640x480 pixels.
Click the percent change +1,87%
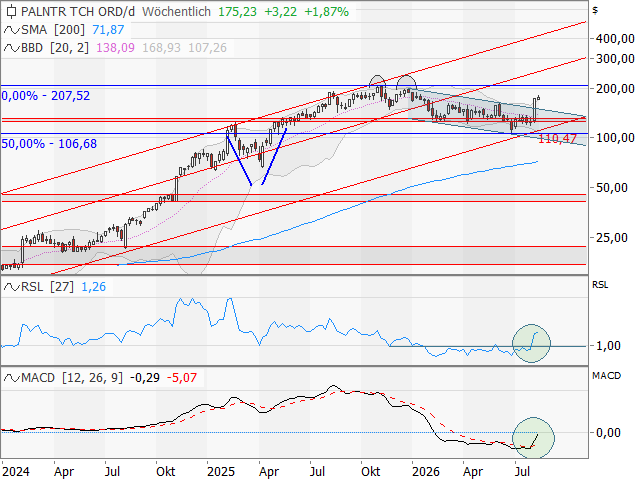click(327, 12)
